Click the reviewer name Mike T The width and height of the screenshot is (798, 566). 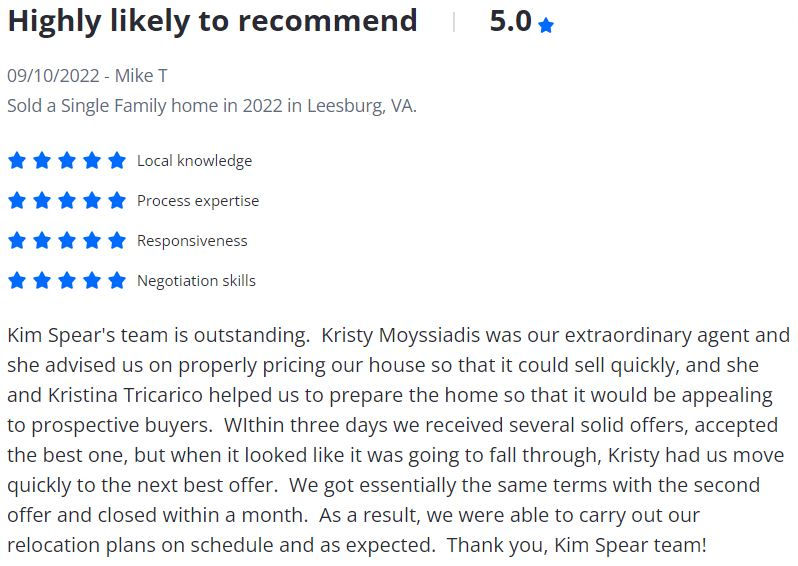click(x=141, y=76)
